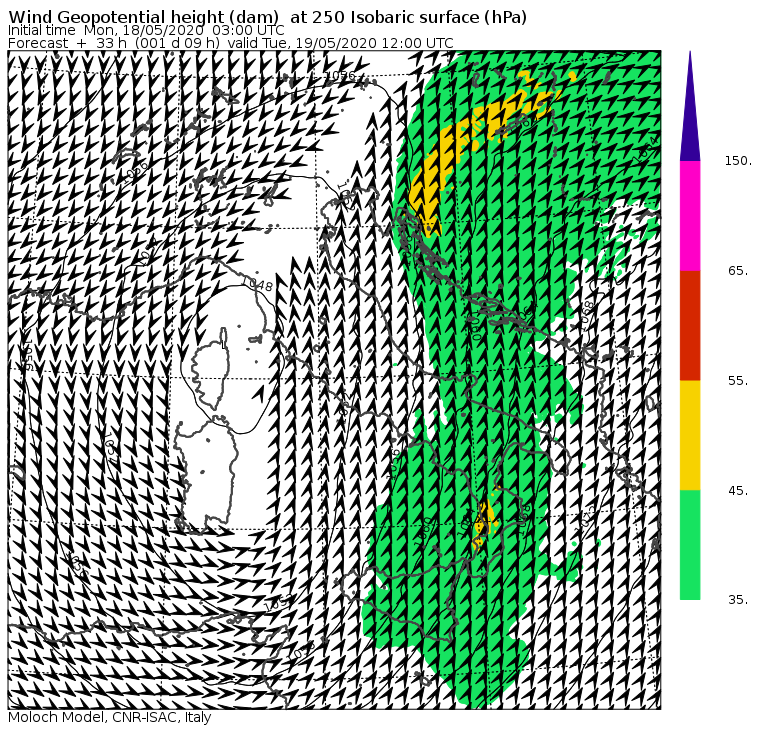Image resolution: width=760 pixels, height=731 pixels.
Task: Select the green 35–45 legend segment
Action: pos(690,545)
